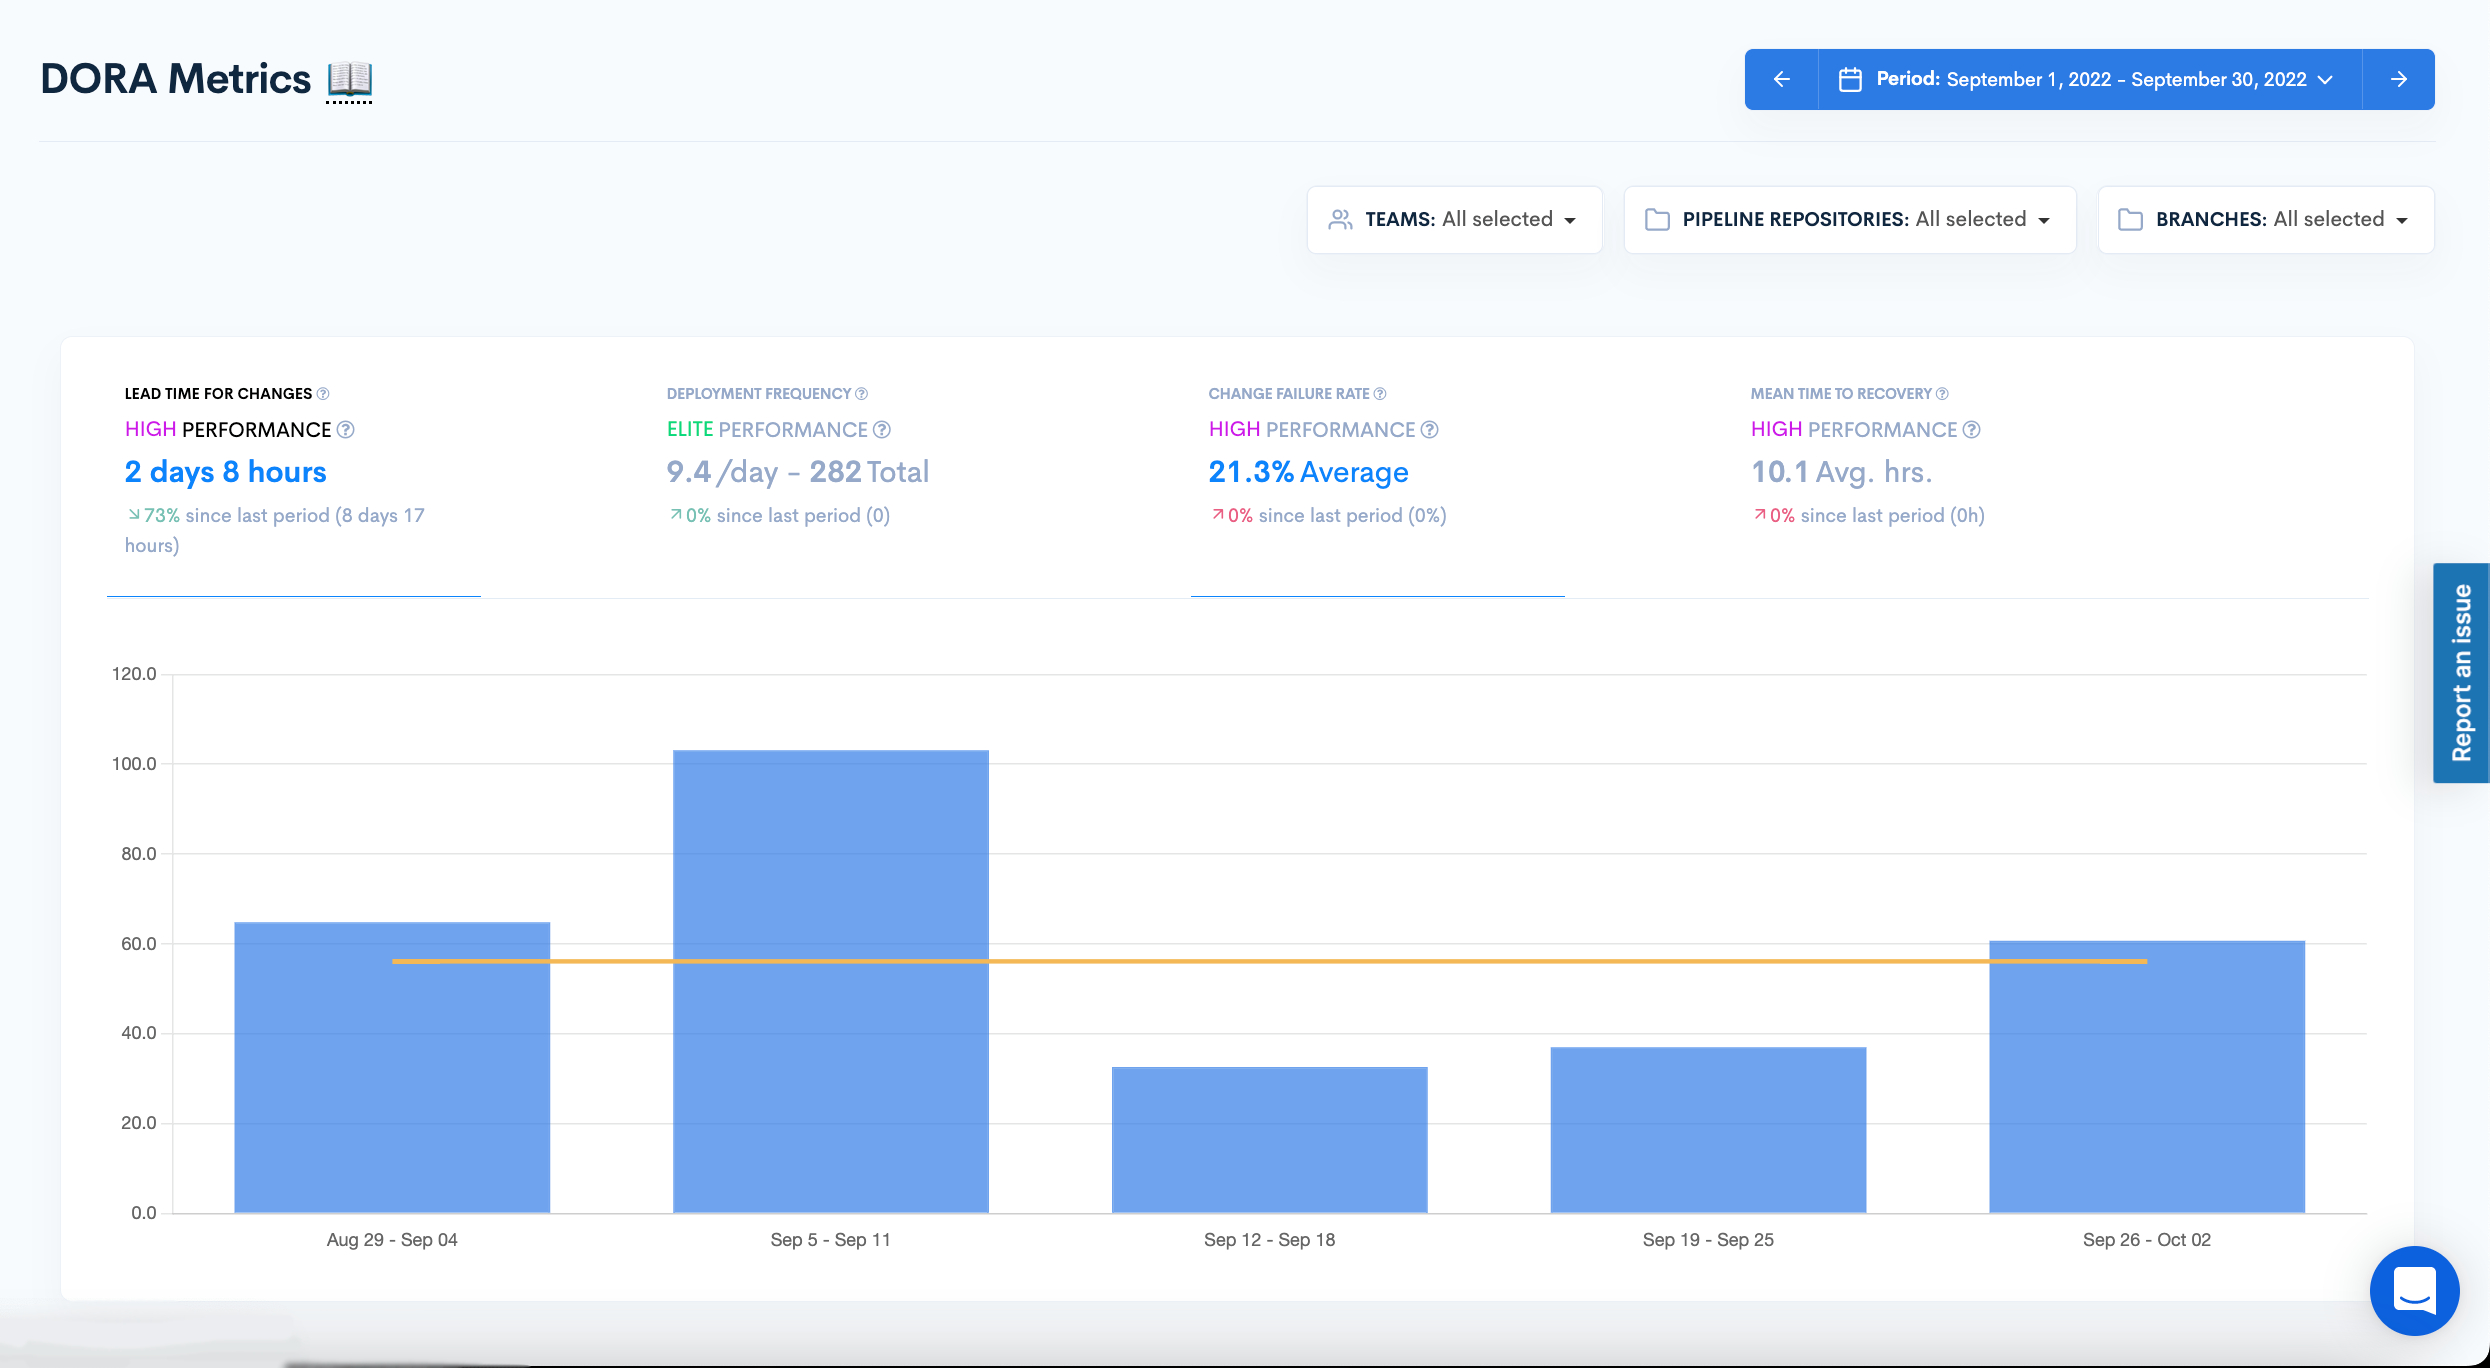The width and height of the screenshot is (2490, 1368).
Task: Click the calendar icon in Period selector
Action: click(x=1850, y=79)
